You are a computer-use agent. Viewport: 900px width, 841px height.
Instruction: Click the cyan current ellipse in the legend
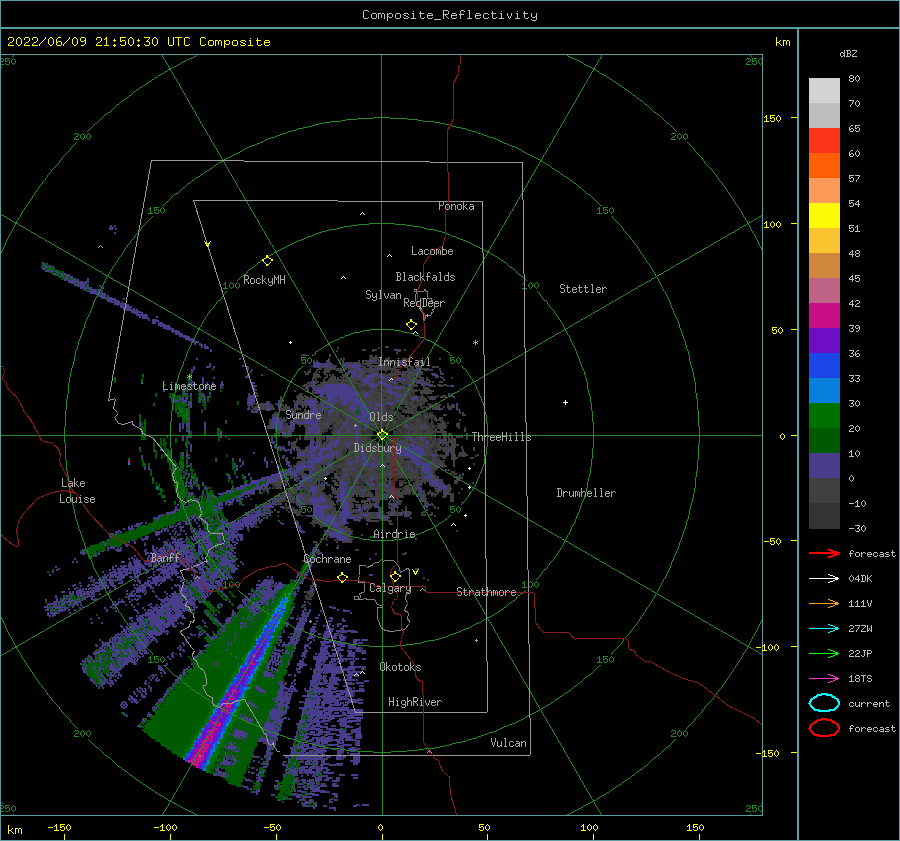[824, 703]
